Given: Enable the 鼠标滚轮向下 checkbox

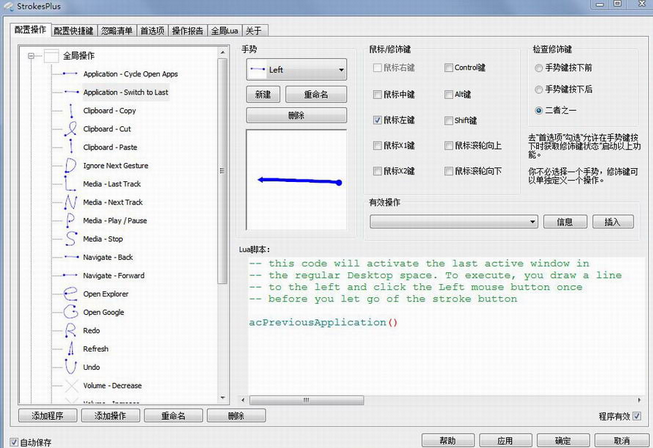Looking at the screenshot, I should point(449,171).
